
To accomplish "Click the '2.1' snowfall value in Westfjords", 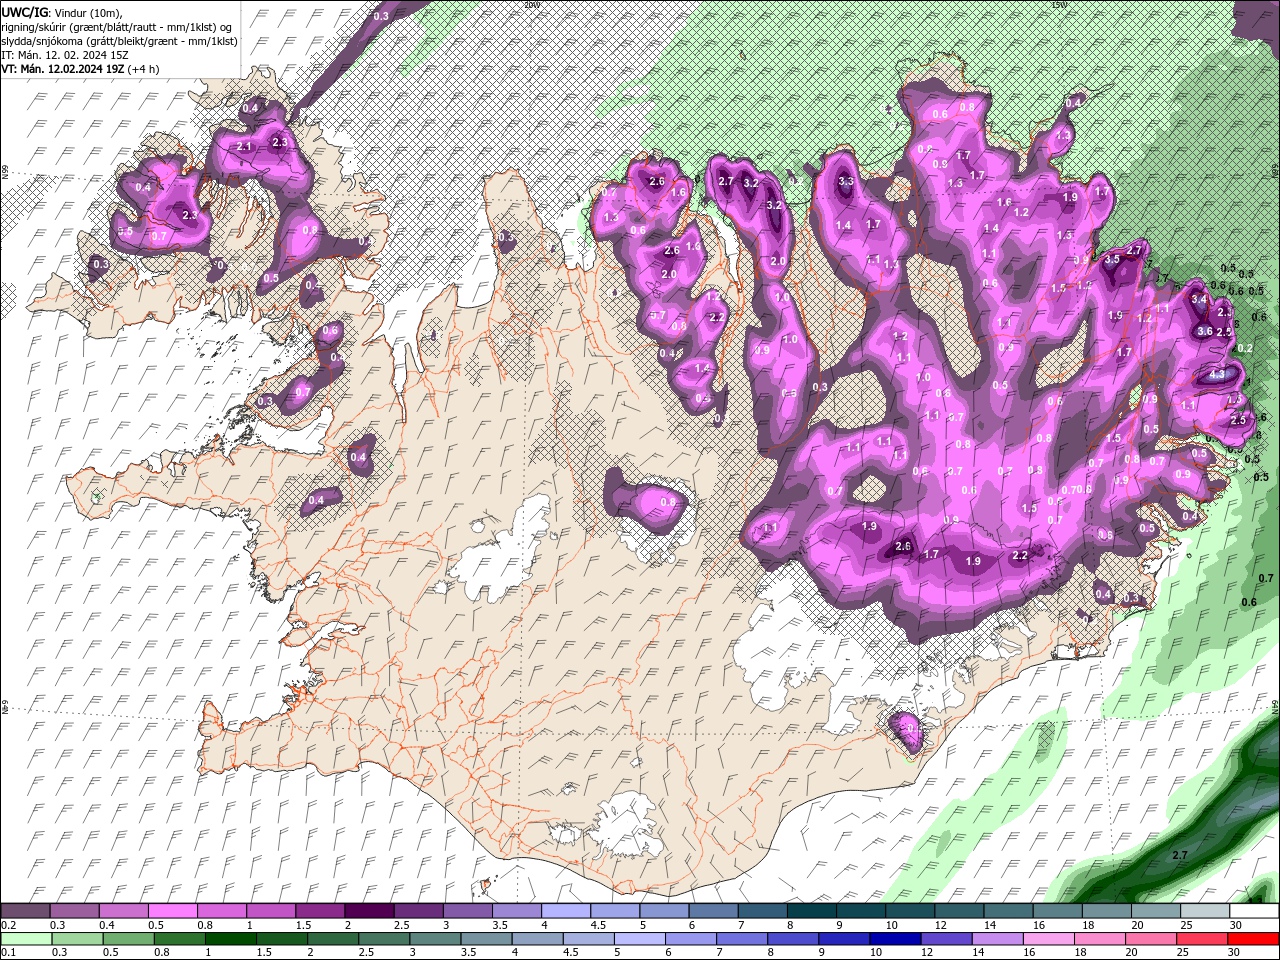I will click(x=244, y=146).
